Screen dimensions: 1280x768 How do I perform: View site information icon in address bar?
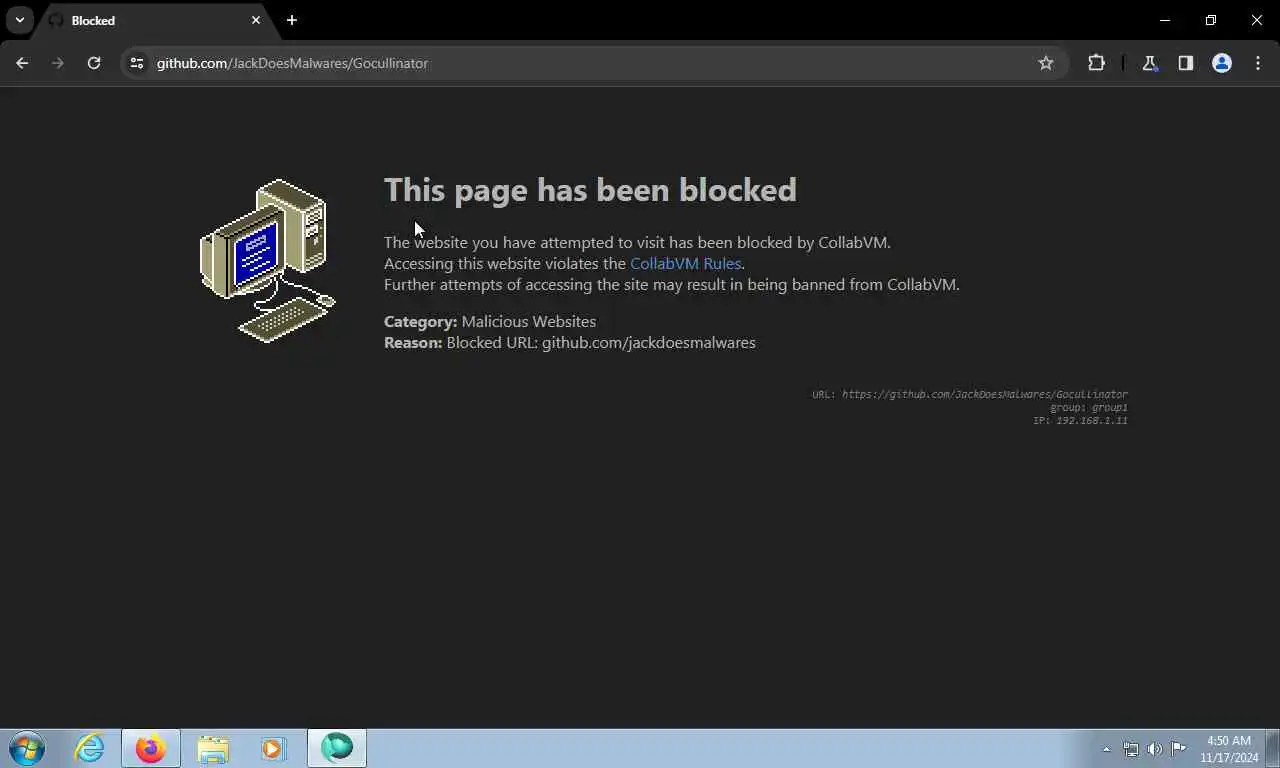click(x=137, y=63)
